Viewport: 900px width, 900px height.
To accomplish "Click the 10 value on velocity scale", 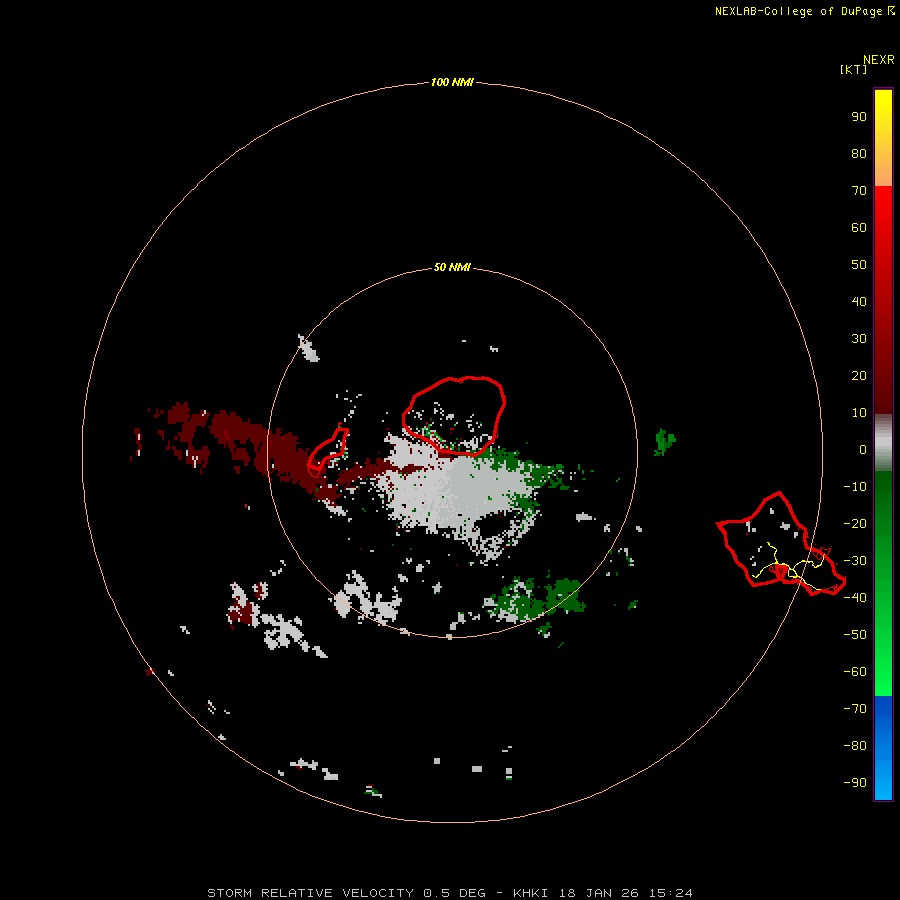I will [x=859, y=413].
